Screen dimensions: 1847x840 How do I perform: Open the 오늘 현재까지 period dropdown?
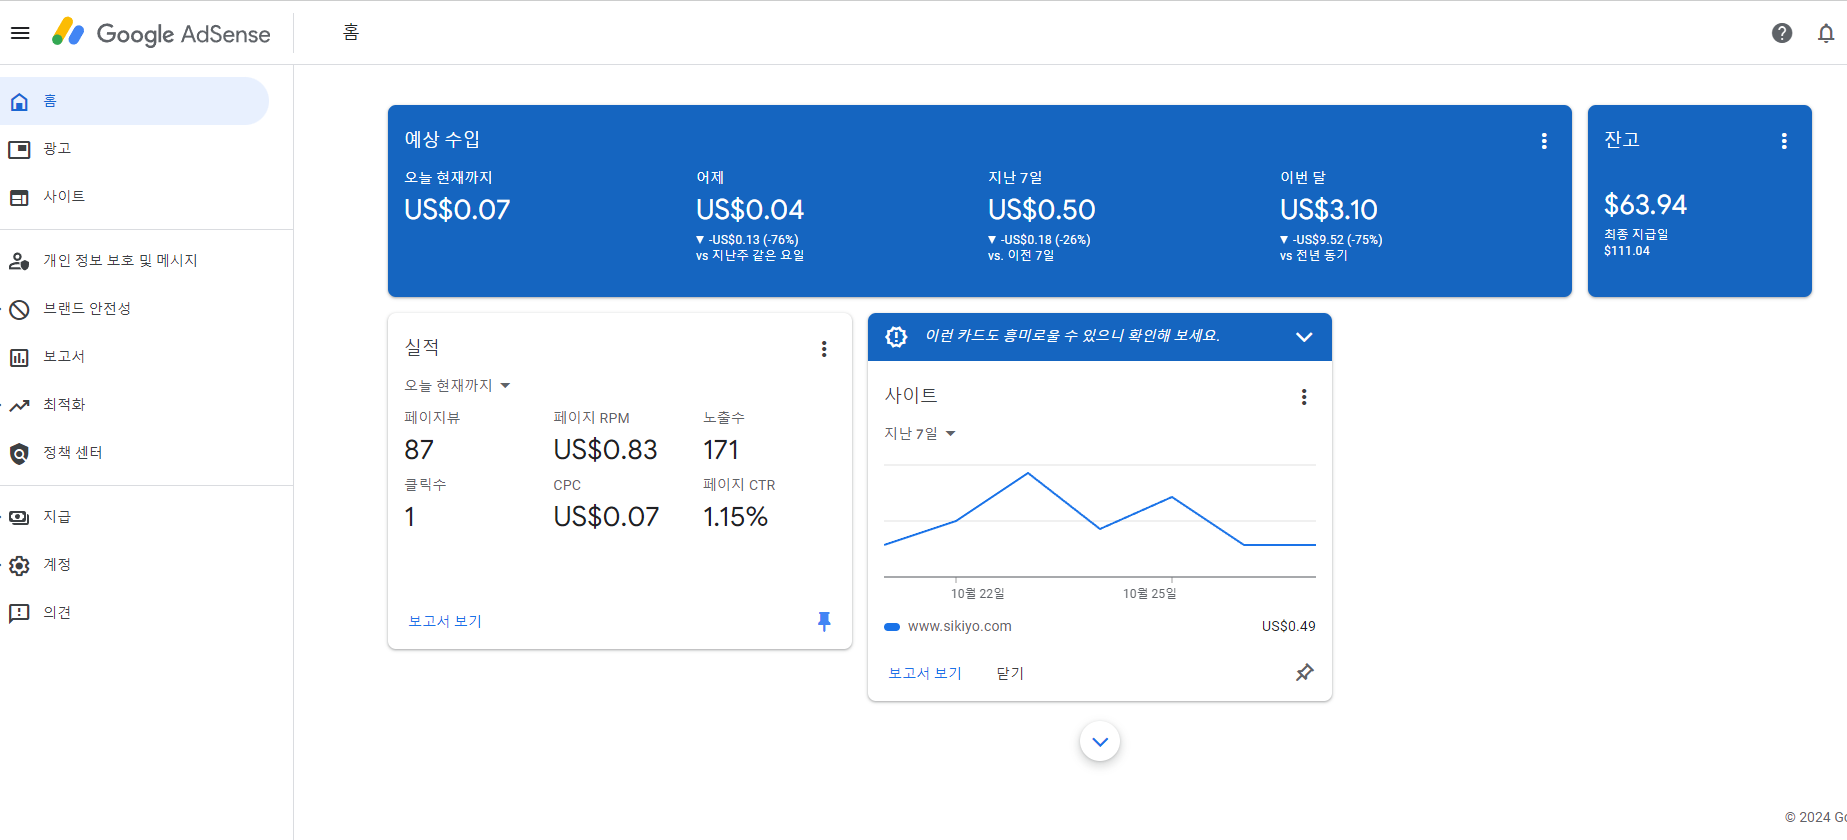[x=457, y=385]
